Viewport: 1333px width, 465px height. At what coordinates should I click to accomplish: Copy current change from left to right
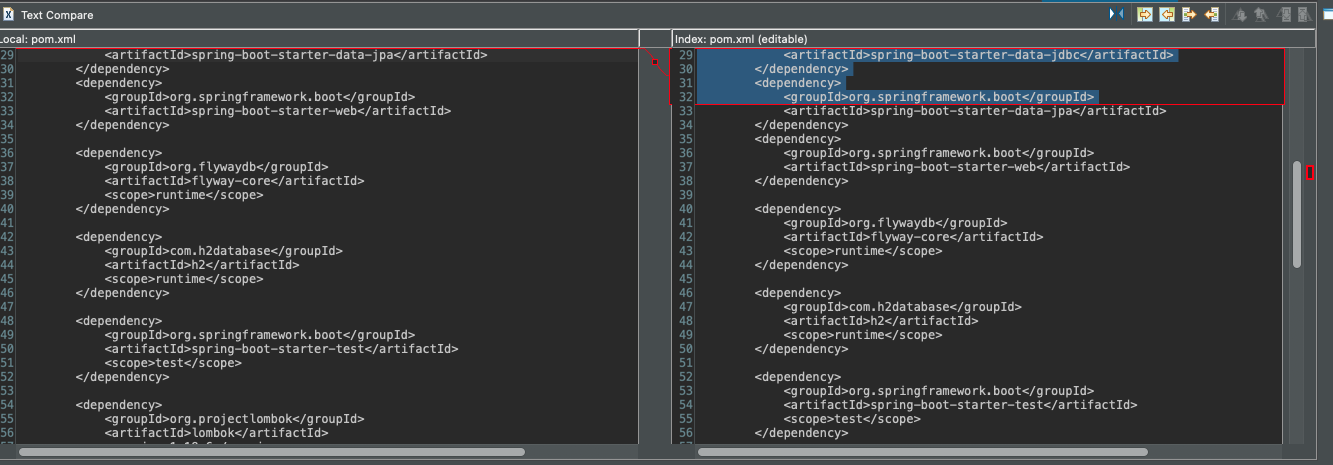(x=1189, y=14)
